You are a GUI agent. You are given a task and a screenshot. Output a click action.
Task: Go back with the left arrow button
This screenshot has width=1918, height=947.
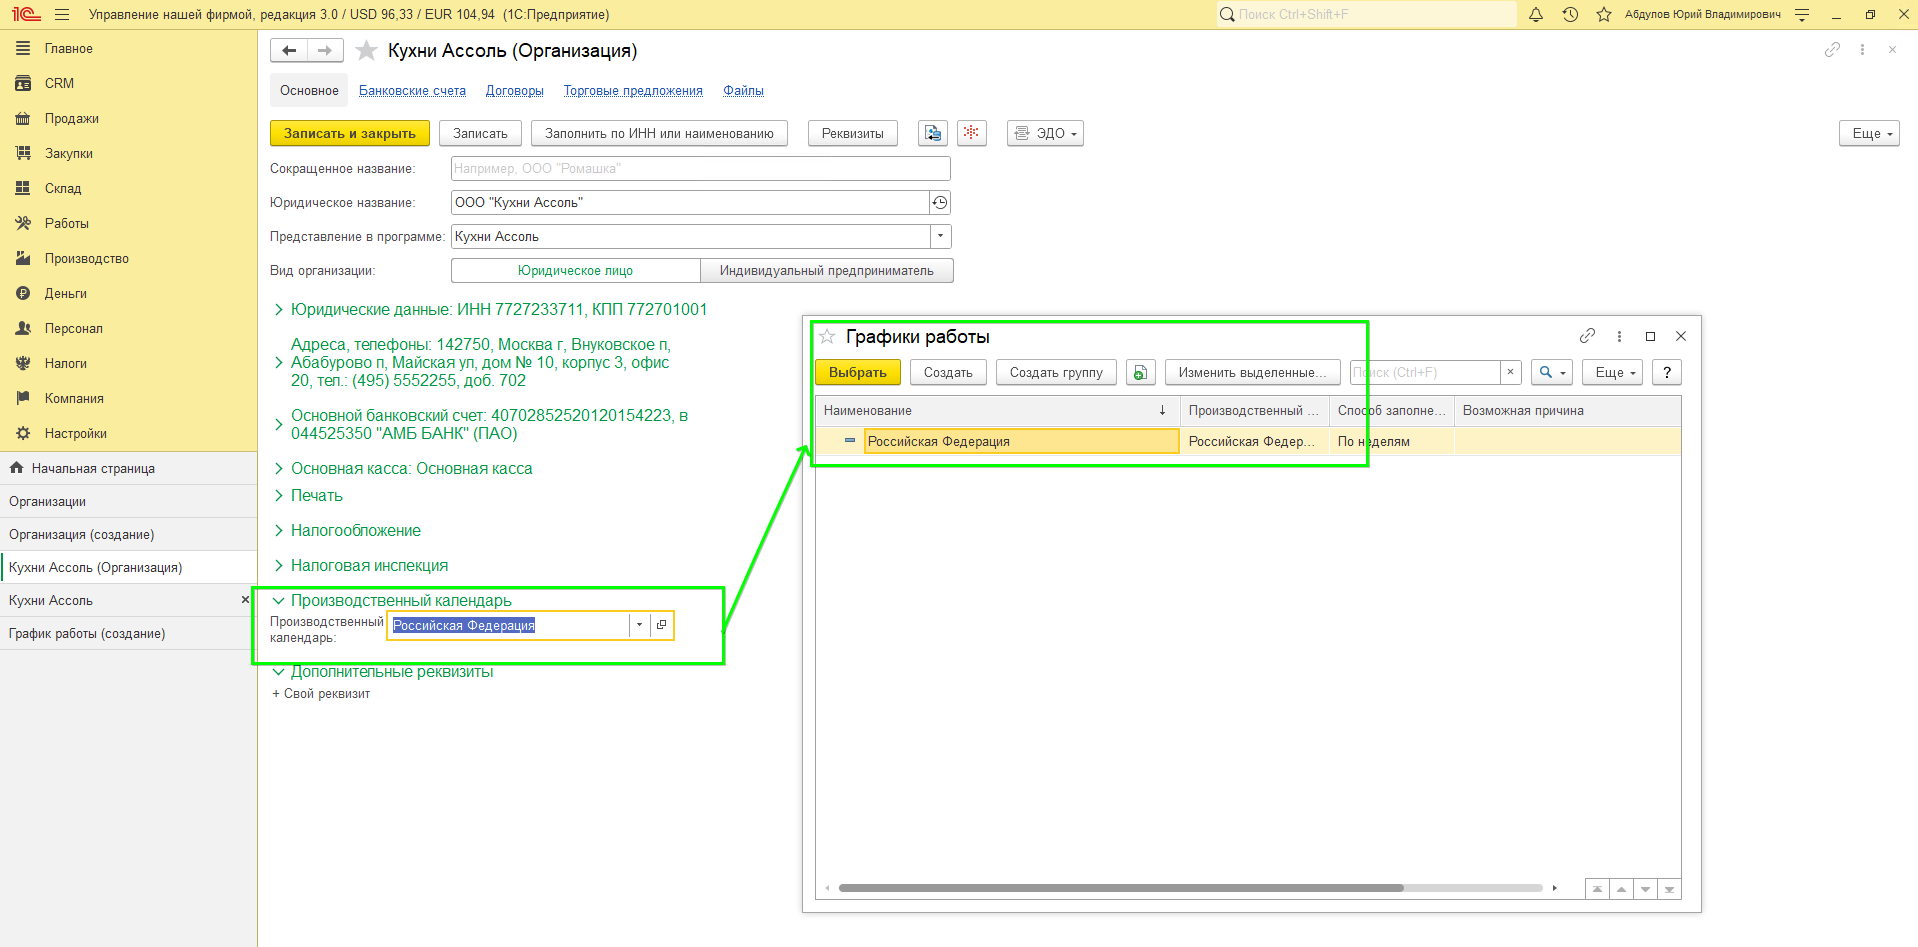(x=289, y=51)
